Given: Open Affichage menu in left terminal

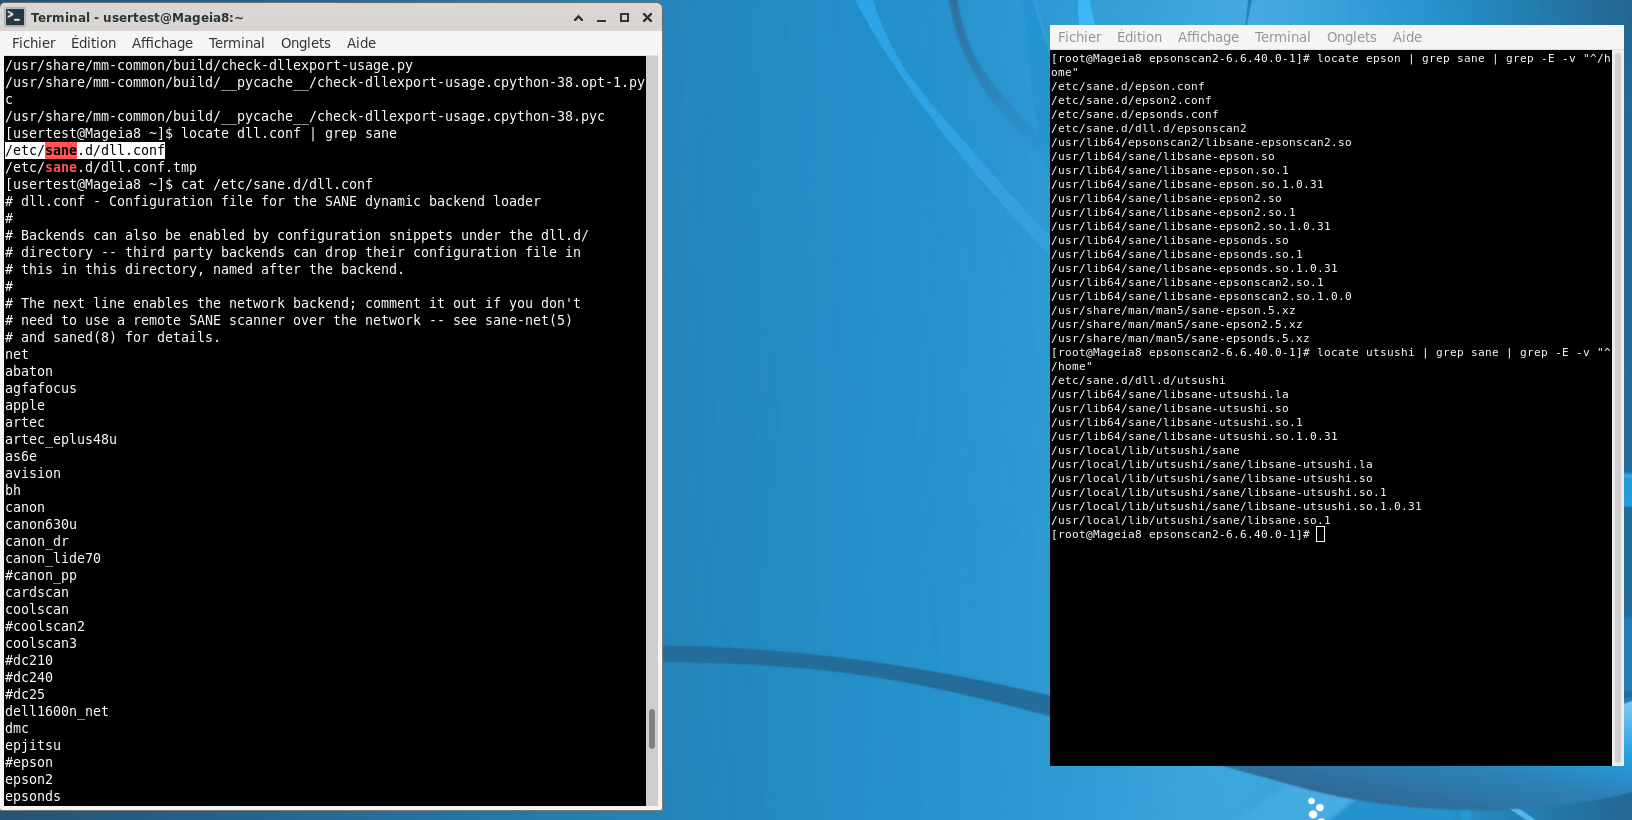Looking at the screenshot, I should 162,43.
